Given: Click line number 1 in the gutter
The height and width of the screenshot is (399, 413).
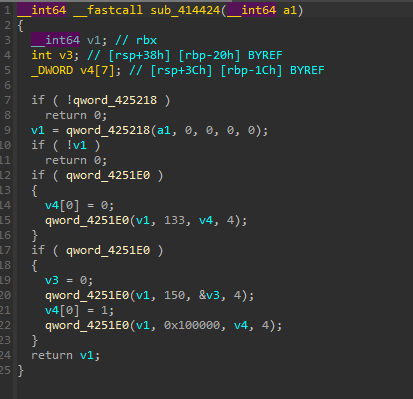Looking at the screenshot, I should point(7,10).
